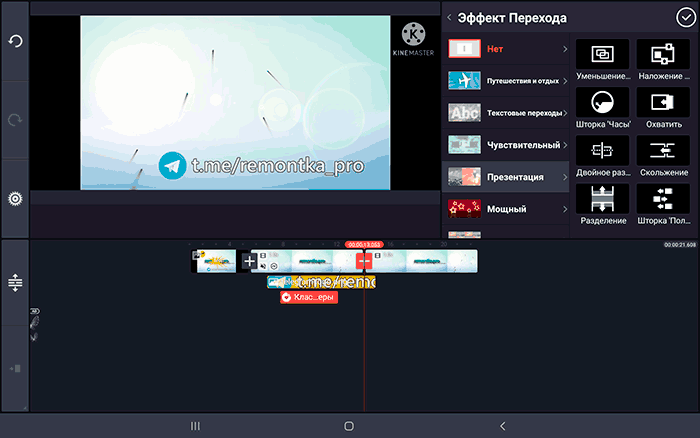Choose the Охватить transition
This screenshot has height=438, width=700.
coord(663,108)
